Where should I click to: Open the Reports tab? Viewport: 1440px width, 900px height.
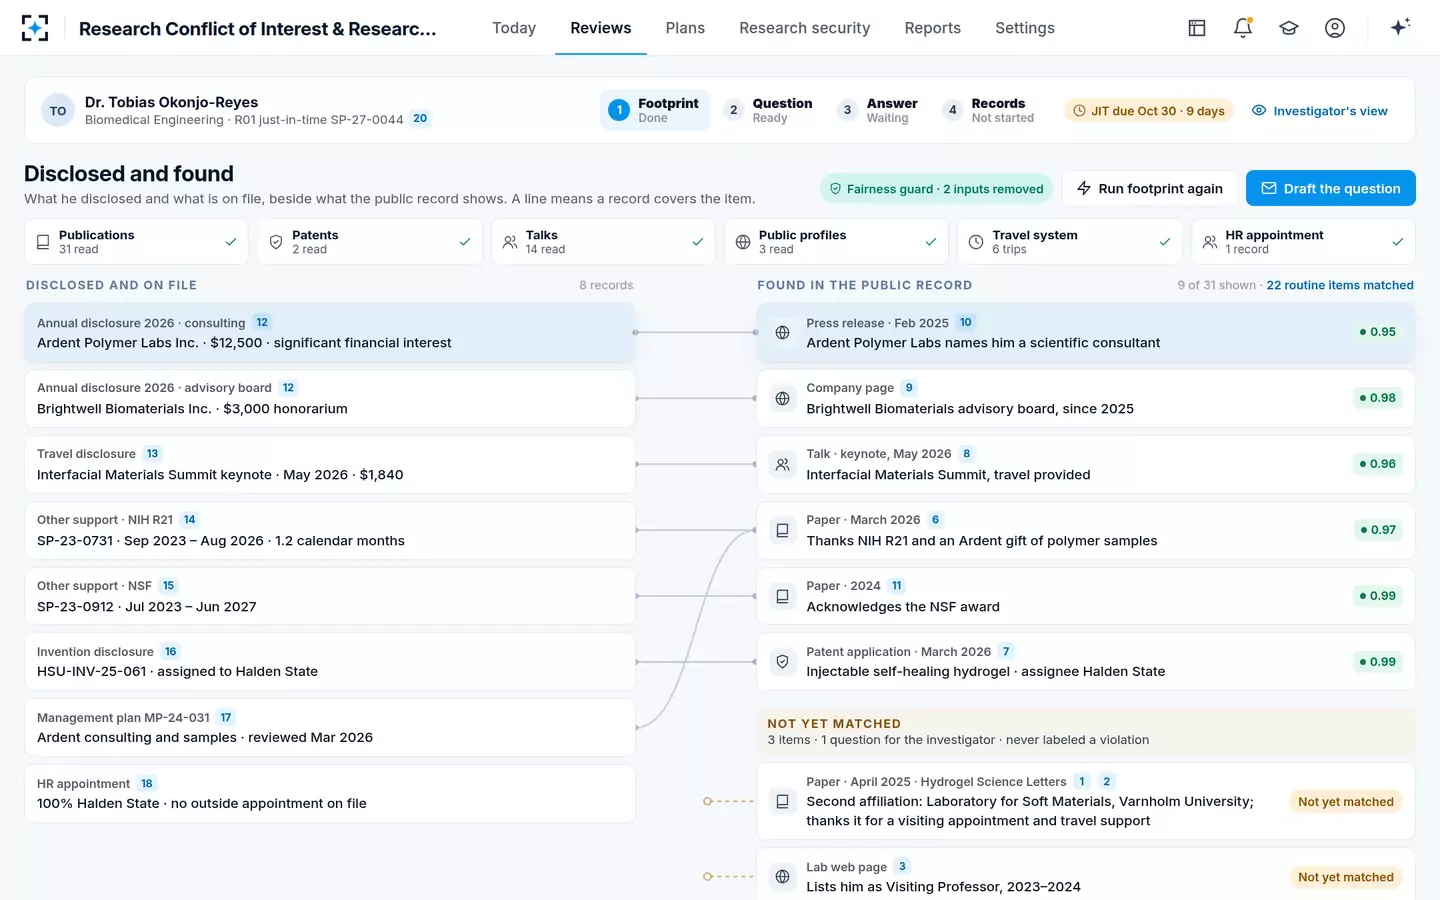(933, 28)
